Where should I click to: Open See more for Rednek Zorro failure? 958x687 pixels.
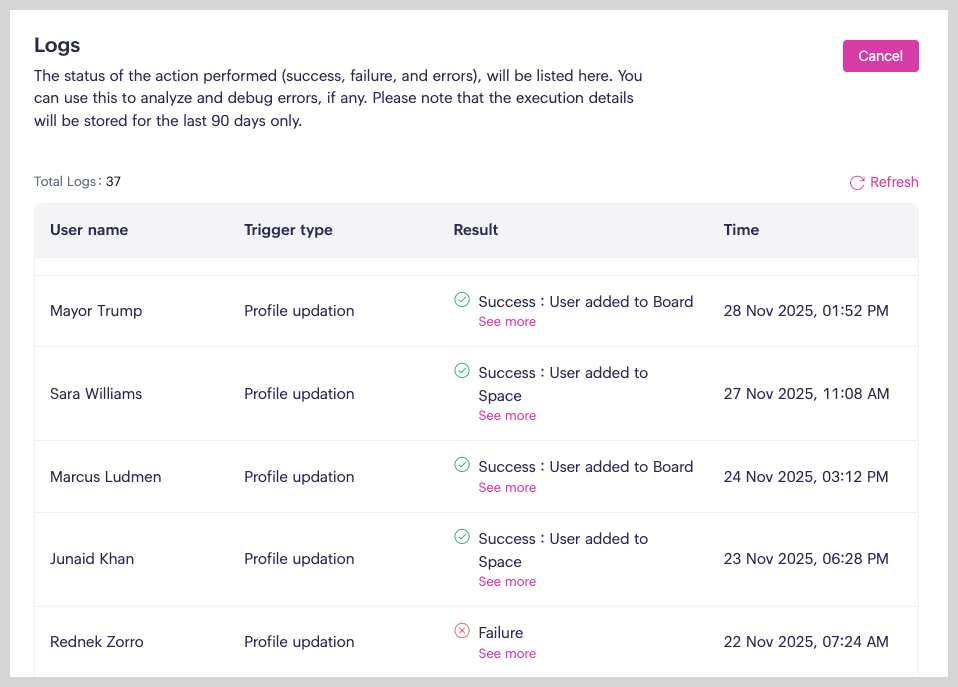507,654
